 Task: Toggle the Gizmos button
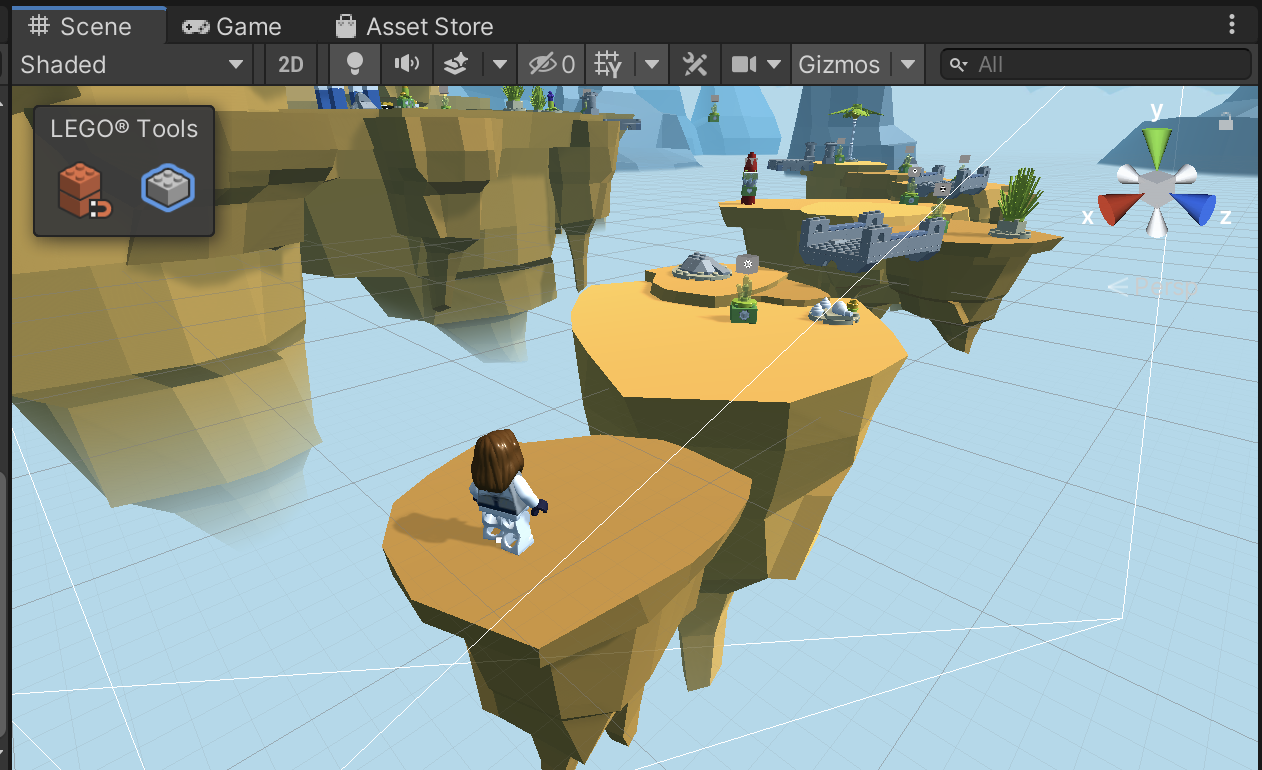[840, 65]
